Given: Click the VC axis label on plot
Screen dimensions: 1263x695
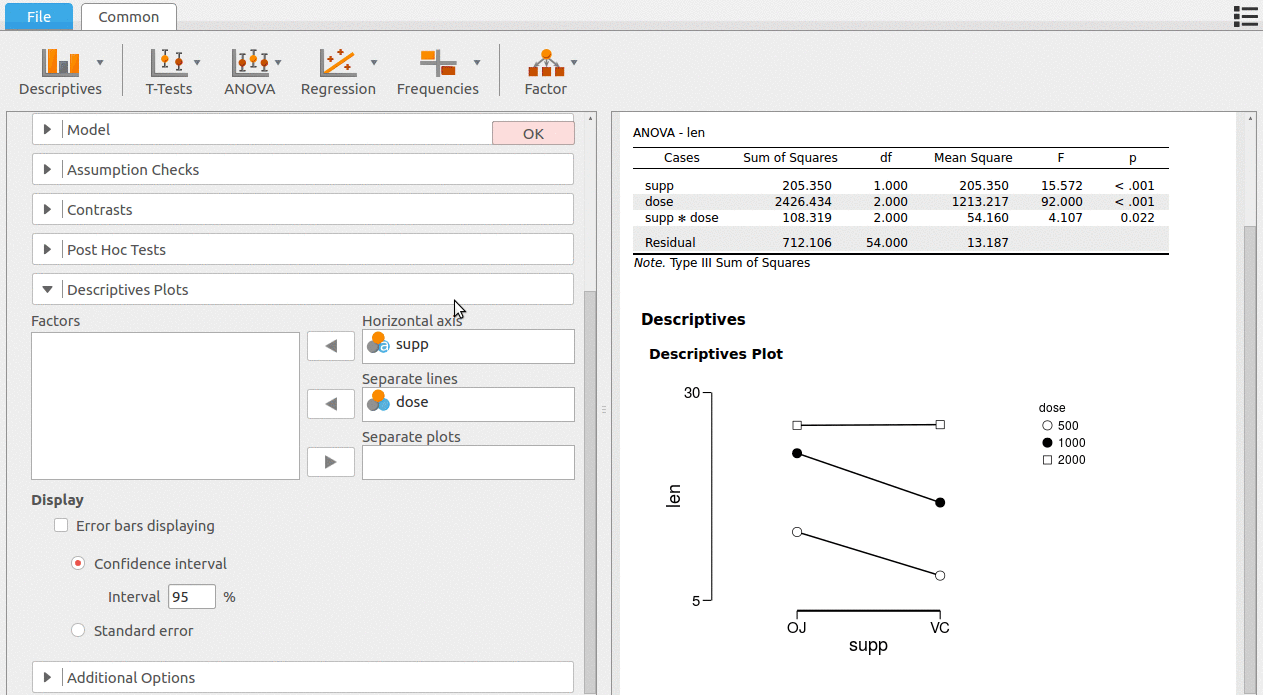Looking at the screenshot, I should (x=940, y=628).
